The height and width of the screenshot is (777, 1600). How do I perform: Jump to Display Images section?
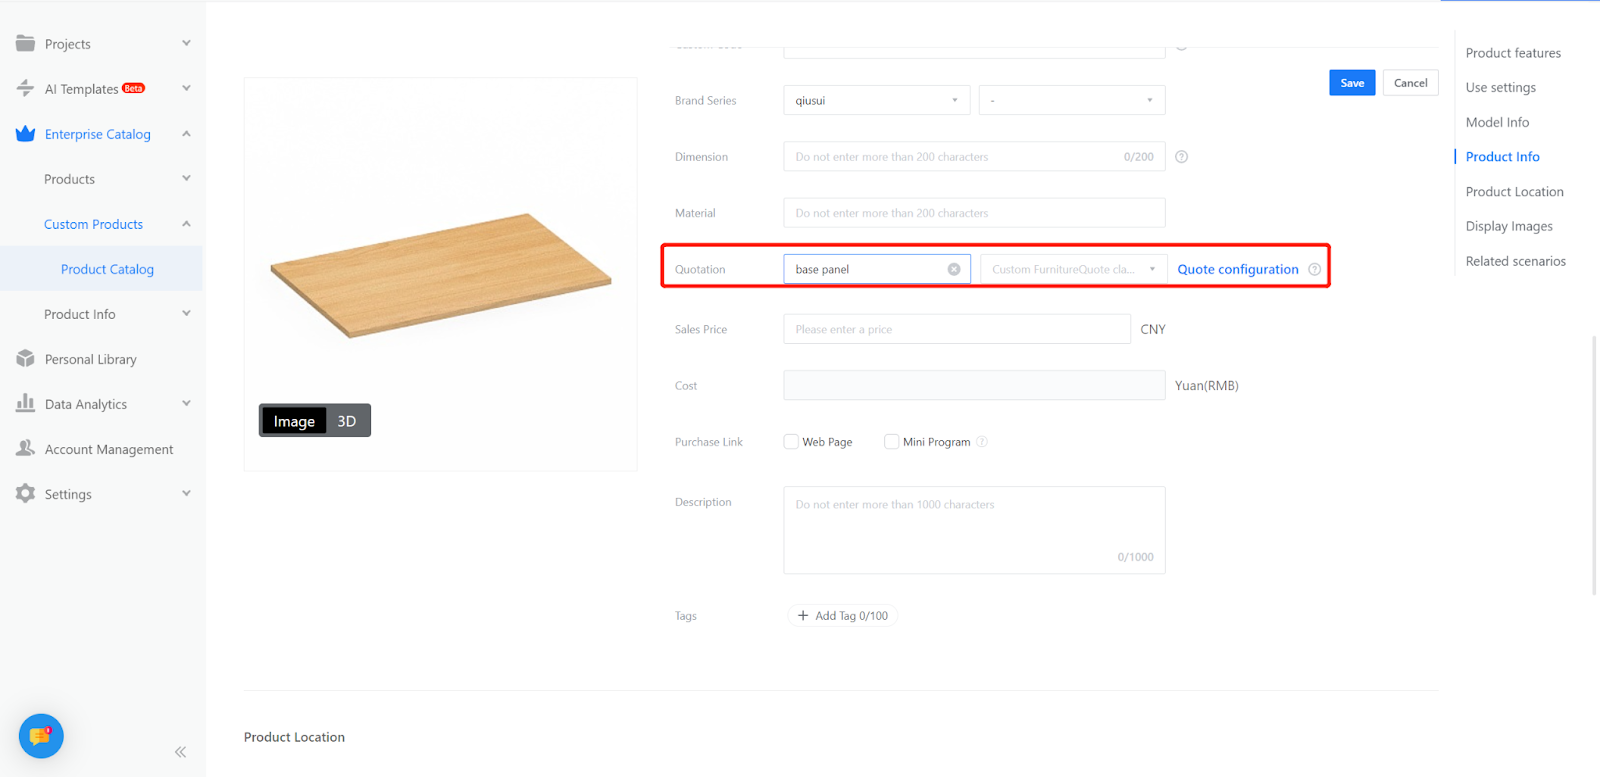point(1509,226)
